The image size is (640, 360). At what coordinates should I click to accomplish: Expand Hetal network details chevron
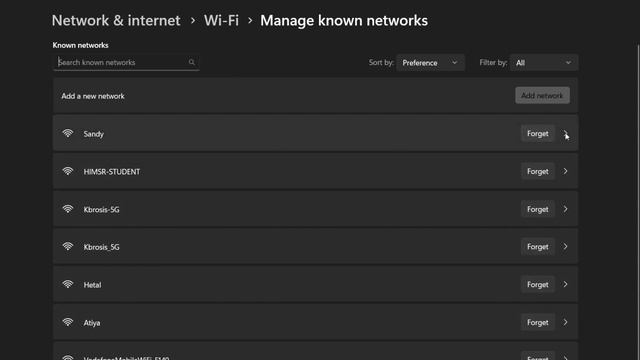point(565,284)
